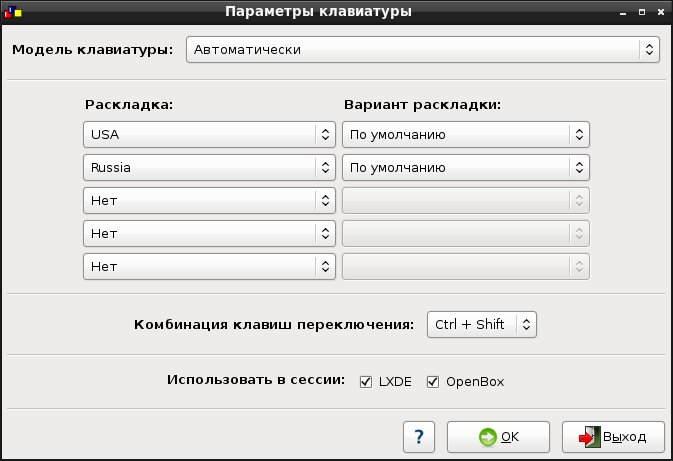Click the Вариант раскладки column heading

[423, 105]
